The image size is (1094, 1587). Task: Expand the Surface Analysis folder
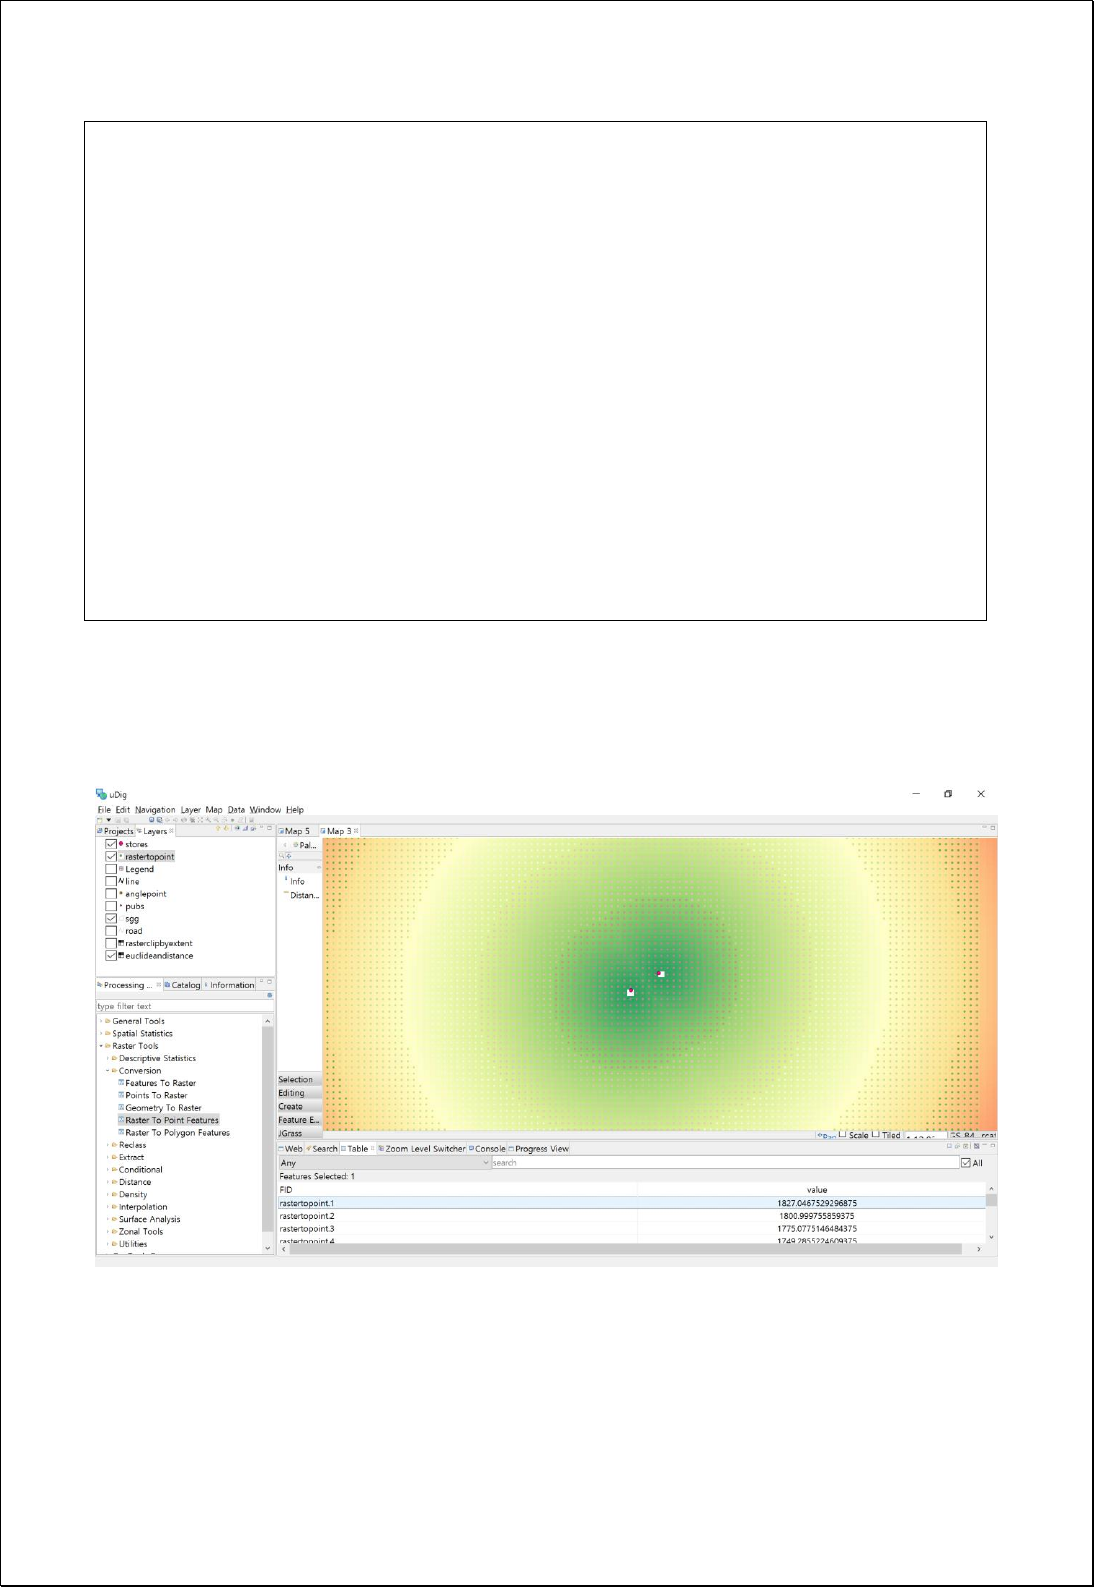[x=108, y=1219]
